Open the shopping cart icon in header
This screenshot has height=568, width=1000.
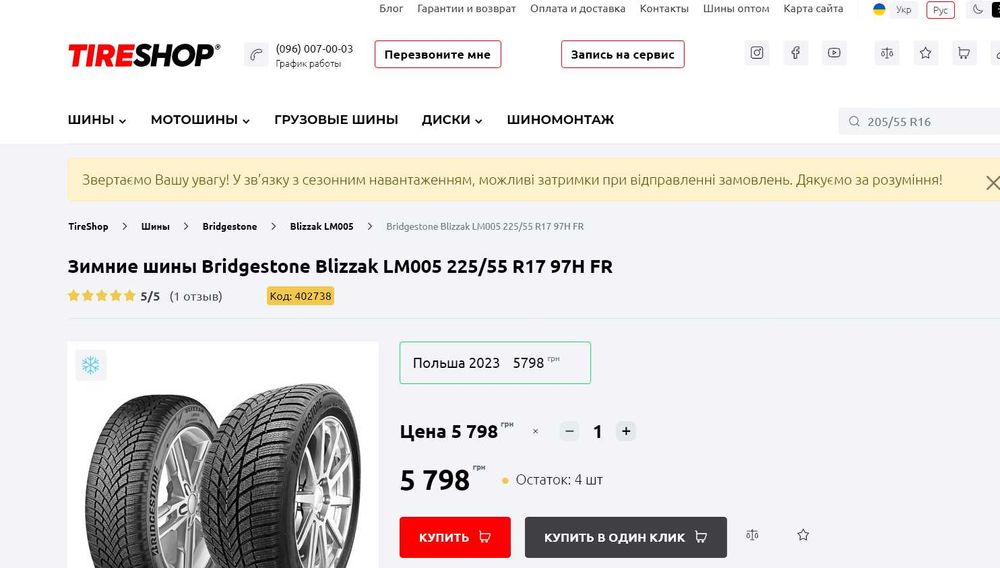(x=964, y=53)
